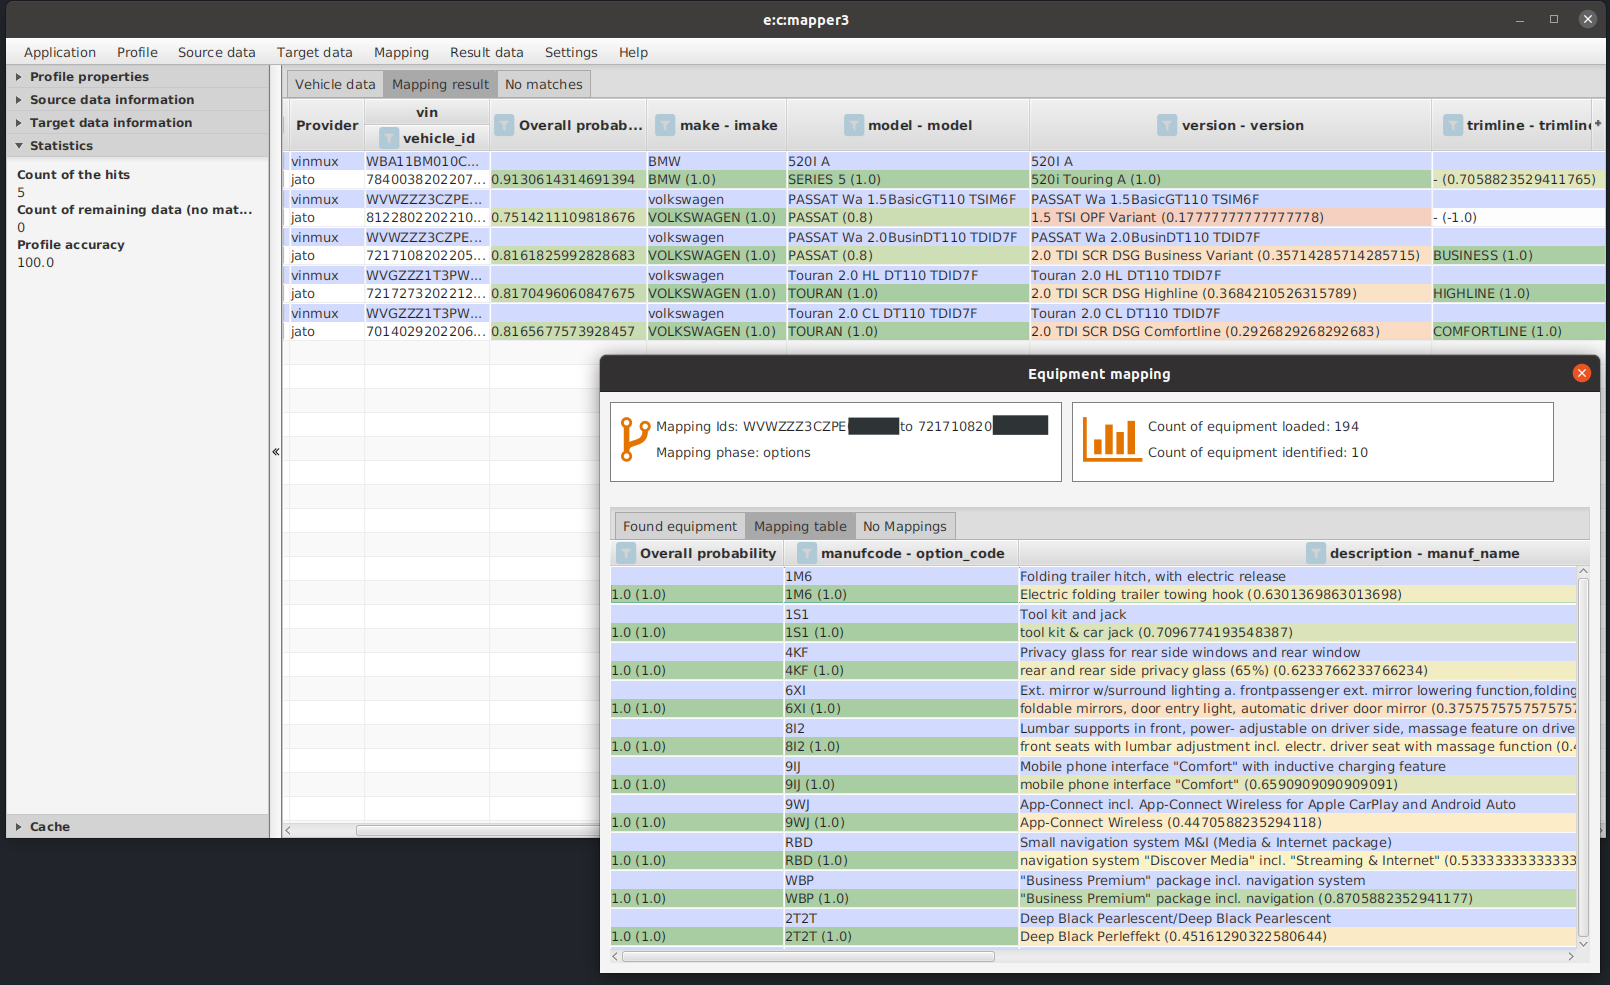
Task: Maximize the e:c:mapper3 window
Action: tap(1554, 19)
